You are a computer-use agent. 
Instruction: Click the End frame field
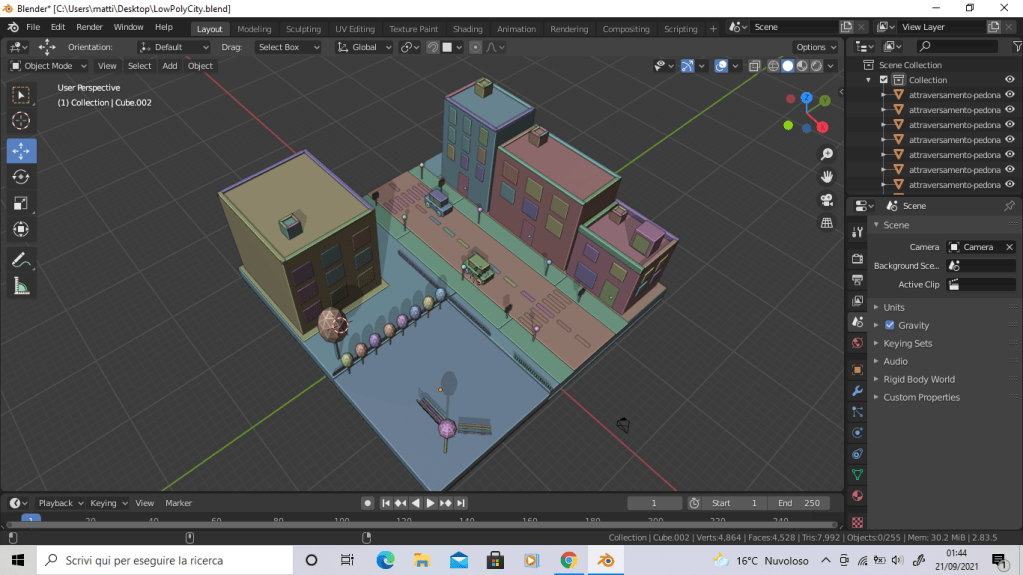click(x=798, y=503)
